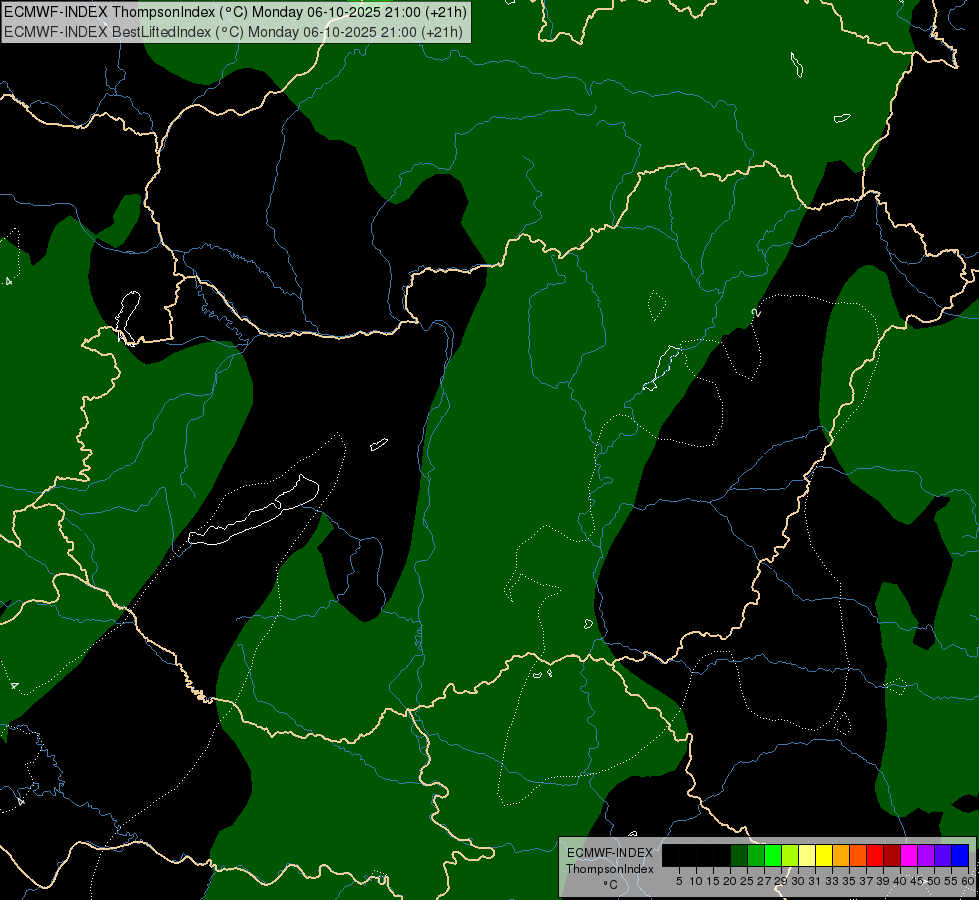Click the contour label 2 on the map

pyautogui.click(x=756, y=312)
